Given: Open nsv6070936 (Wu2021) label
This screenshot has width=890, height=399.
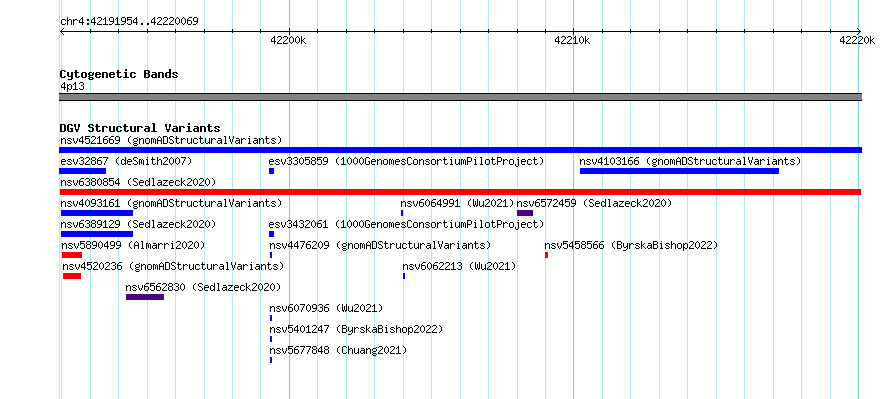Looking at the screenshot, I should point(326,308).
